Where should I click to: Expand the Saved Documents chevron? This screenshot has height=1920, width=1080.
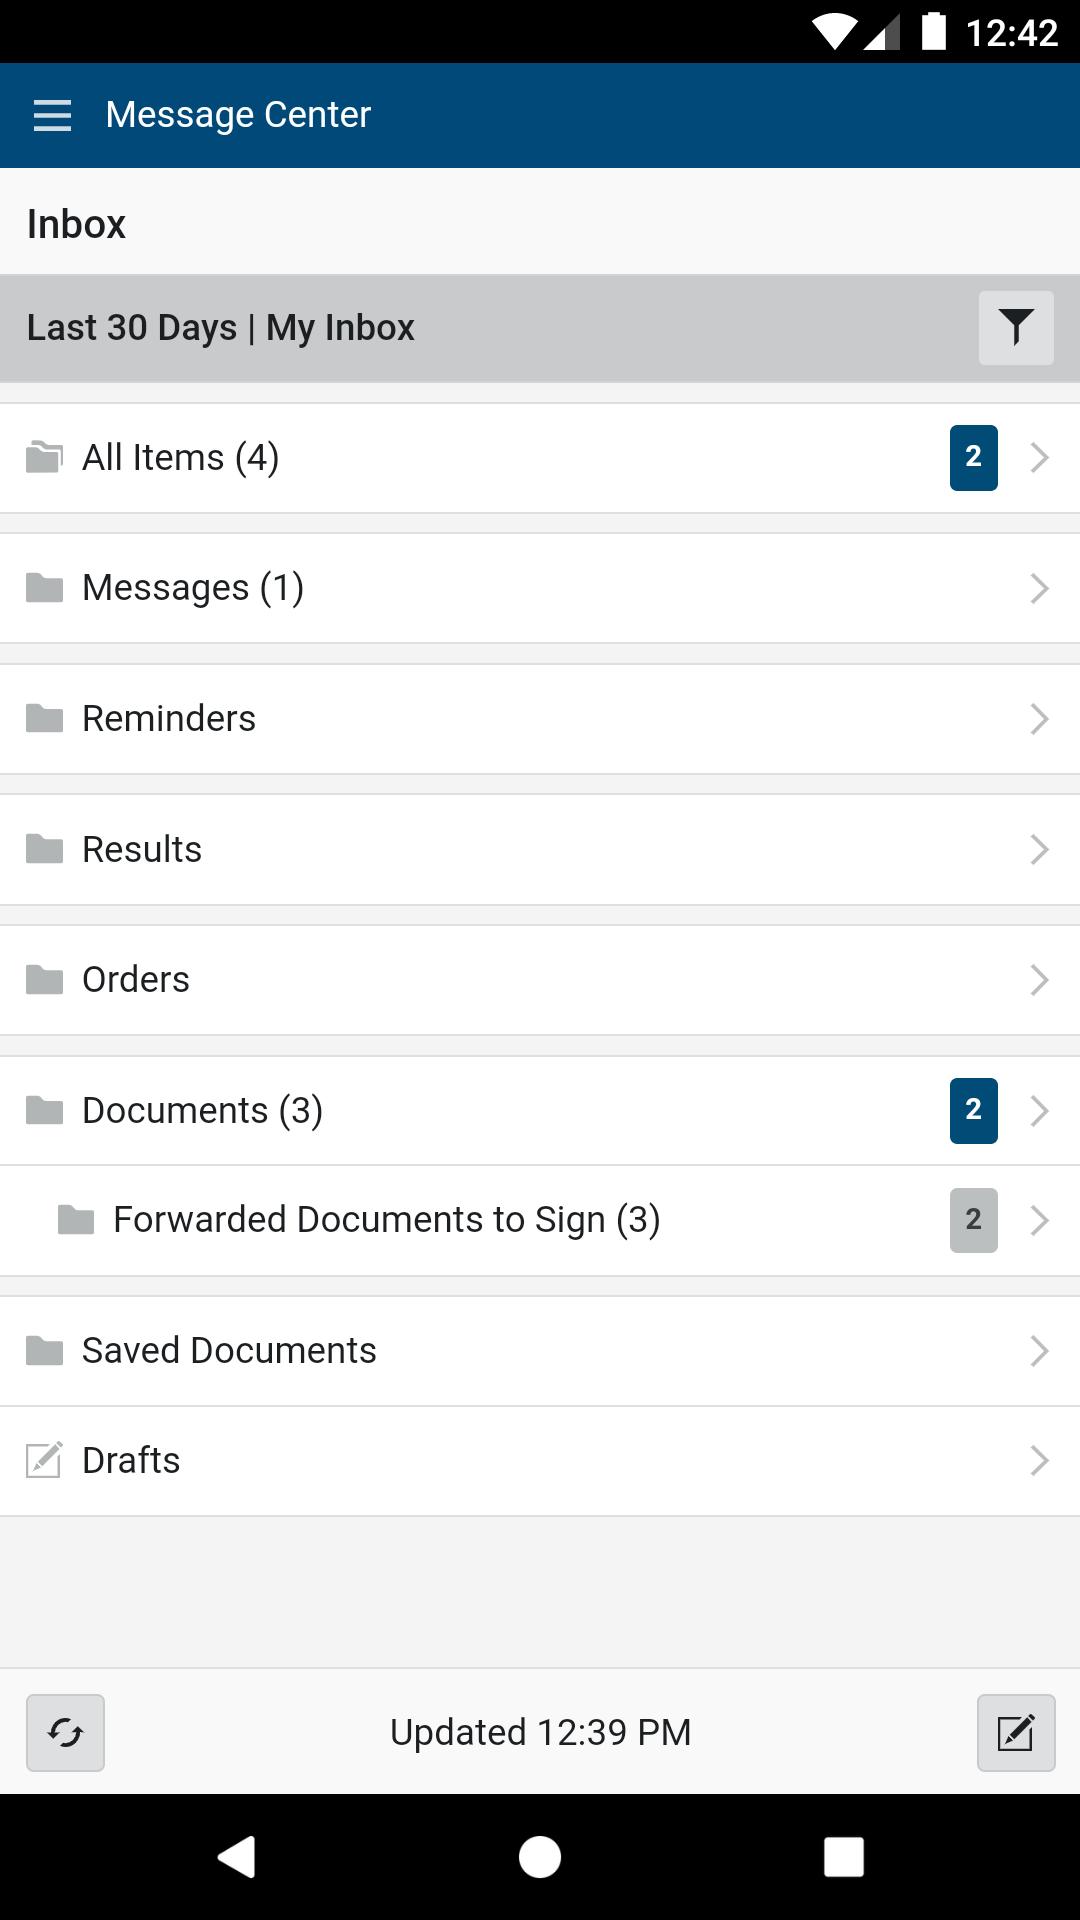click(x=1039, y=1351)
